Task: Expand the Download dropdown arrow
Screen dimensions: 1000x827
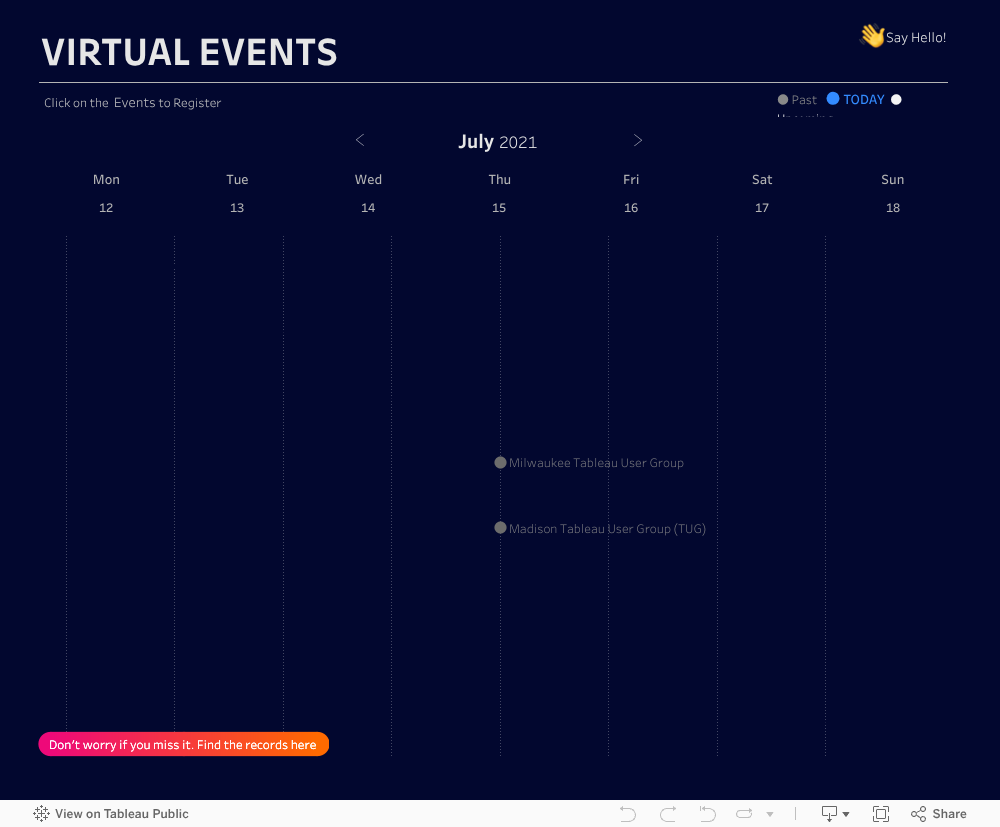Action: pos(846,814)
